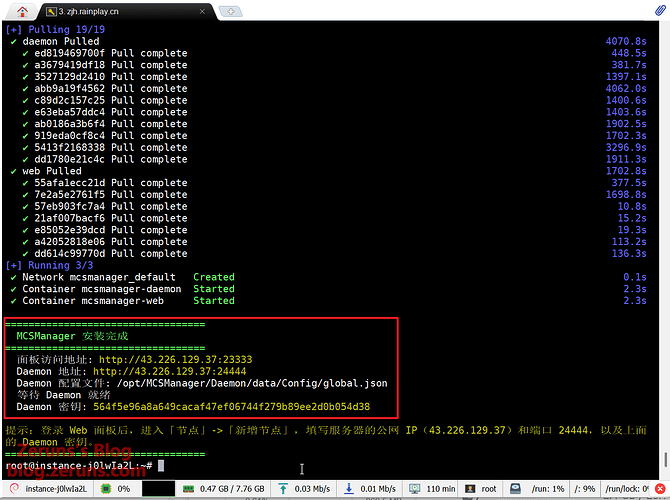
Task: Click the 0.01 Mb/s download speed
Action: pyautogui.click(x=378, y=488)
